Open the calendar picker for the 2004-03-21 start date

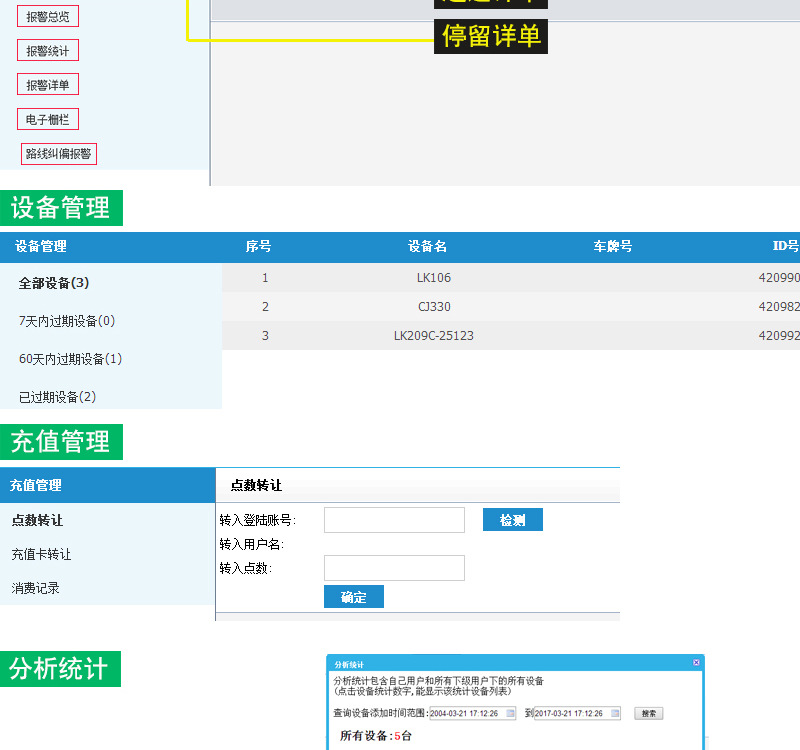pos(510,713)
